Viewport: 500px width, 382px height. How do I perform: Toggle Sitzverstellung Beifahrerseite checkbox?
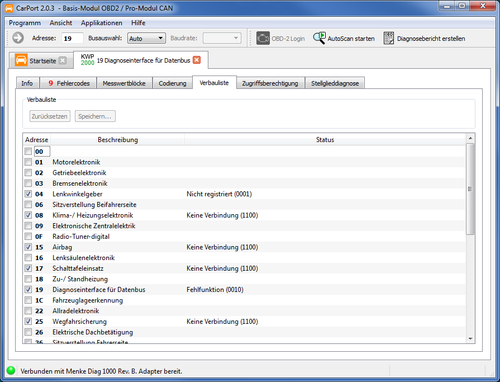point(28,204)
